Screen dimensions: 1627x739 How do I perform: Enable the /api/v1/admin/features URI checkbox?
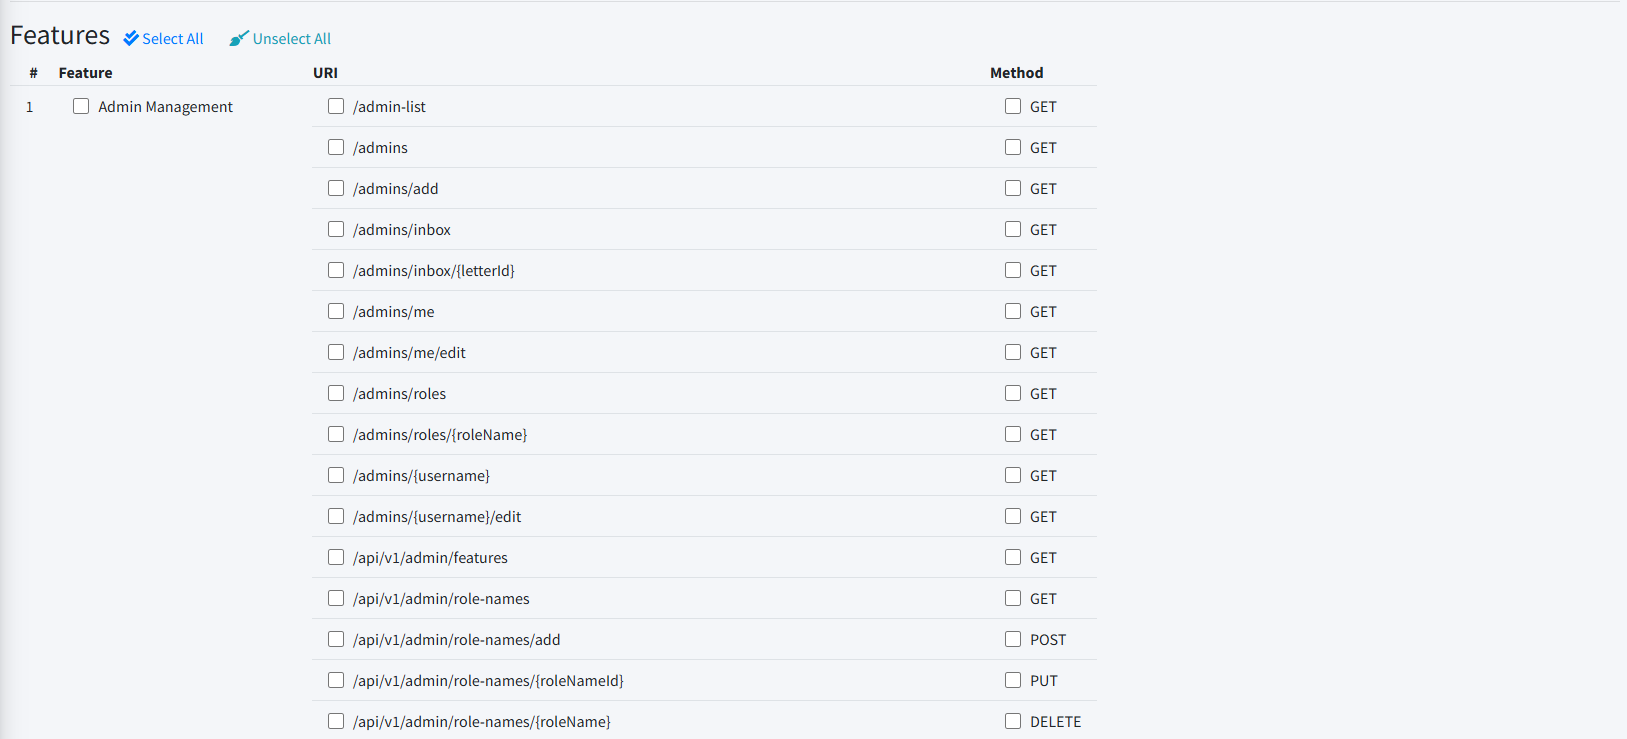(x=336, y=557)
